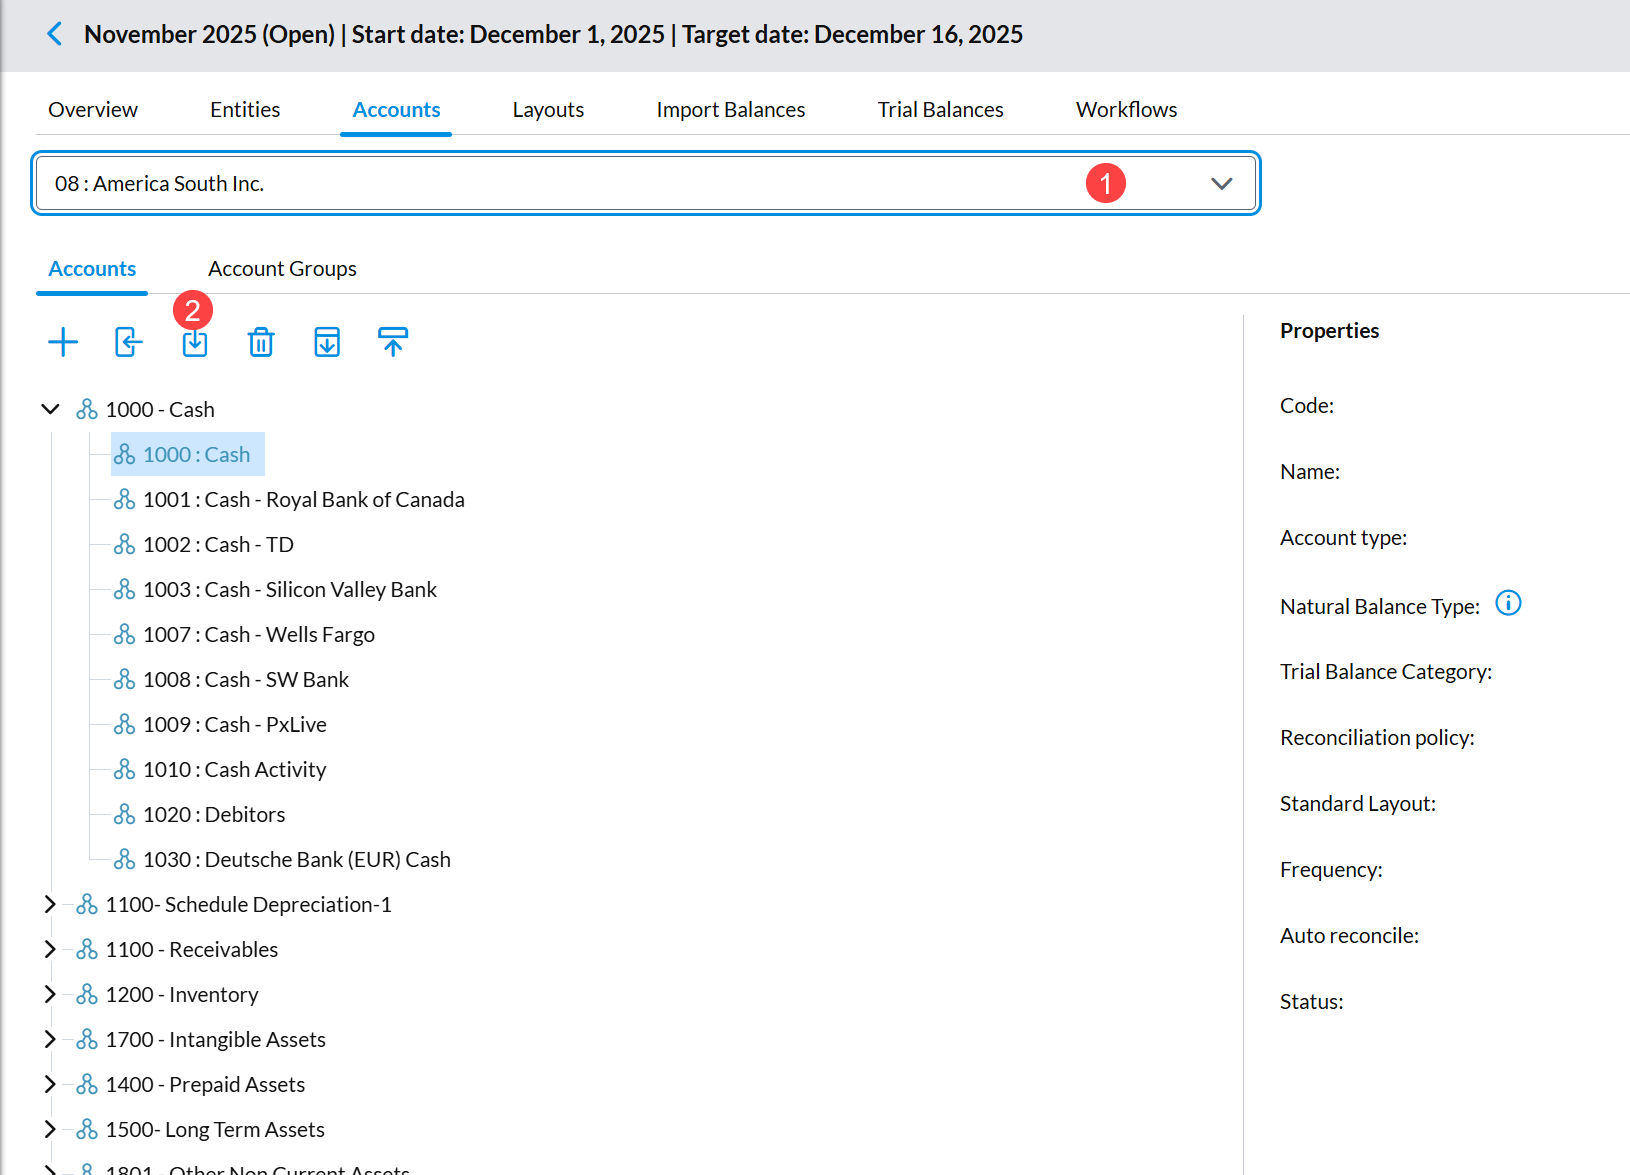1630x1175 pixels.
Task: Go to the Import Balances tab
Action: coord(730,110)
